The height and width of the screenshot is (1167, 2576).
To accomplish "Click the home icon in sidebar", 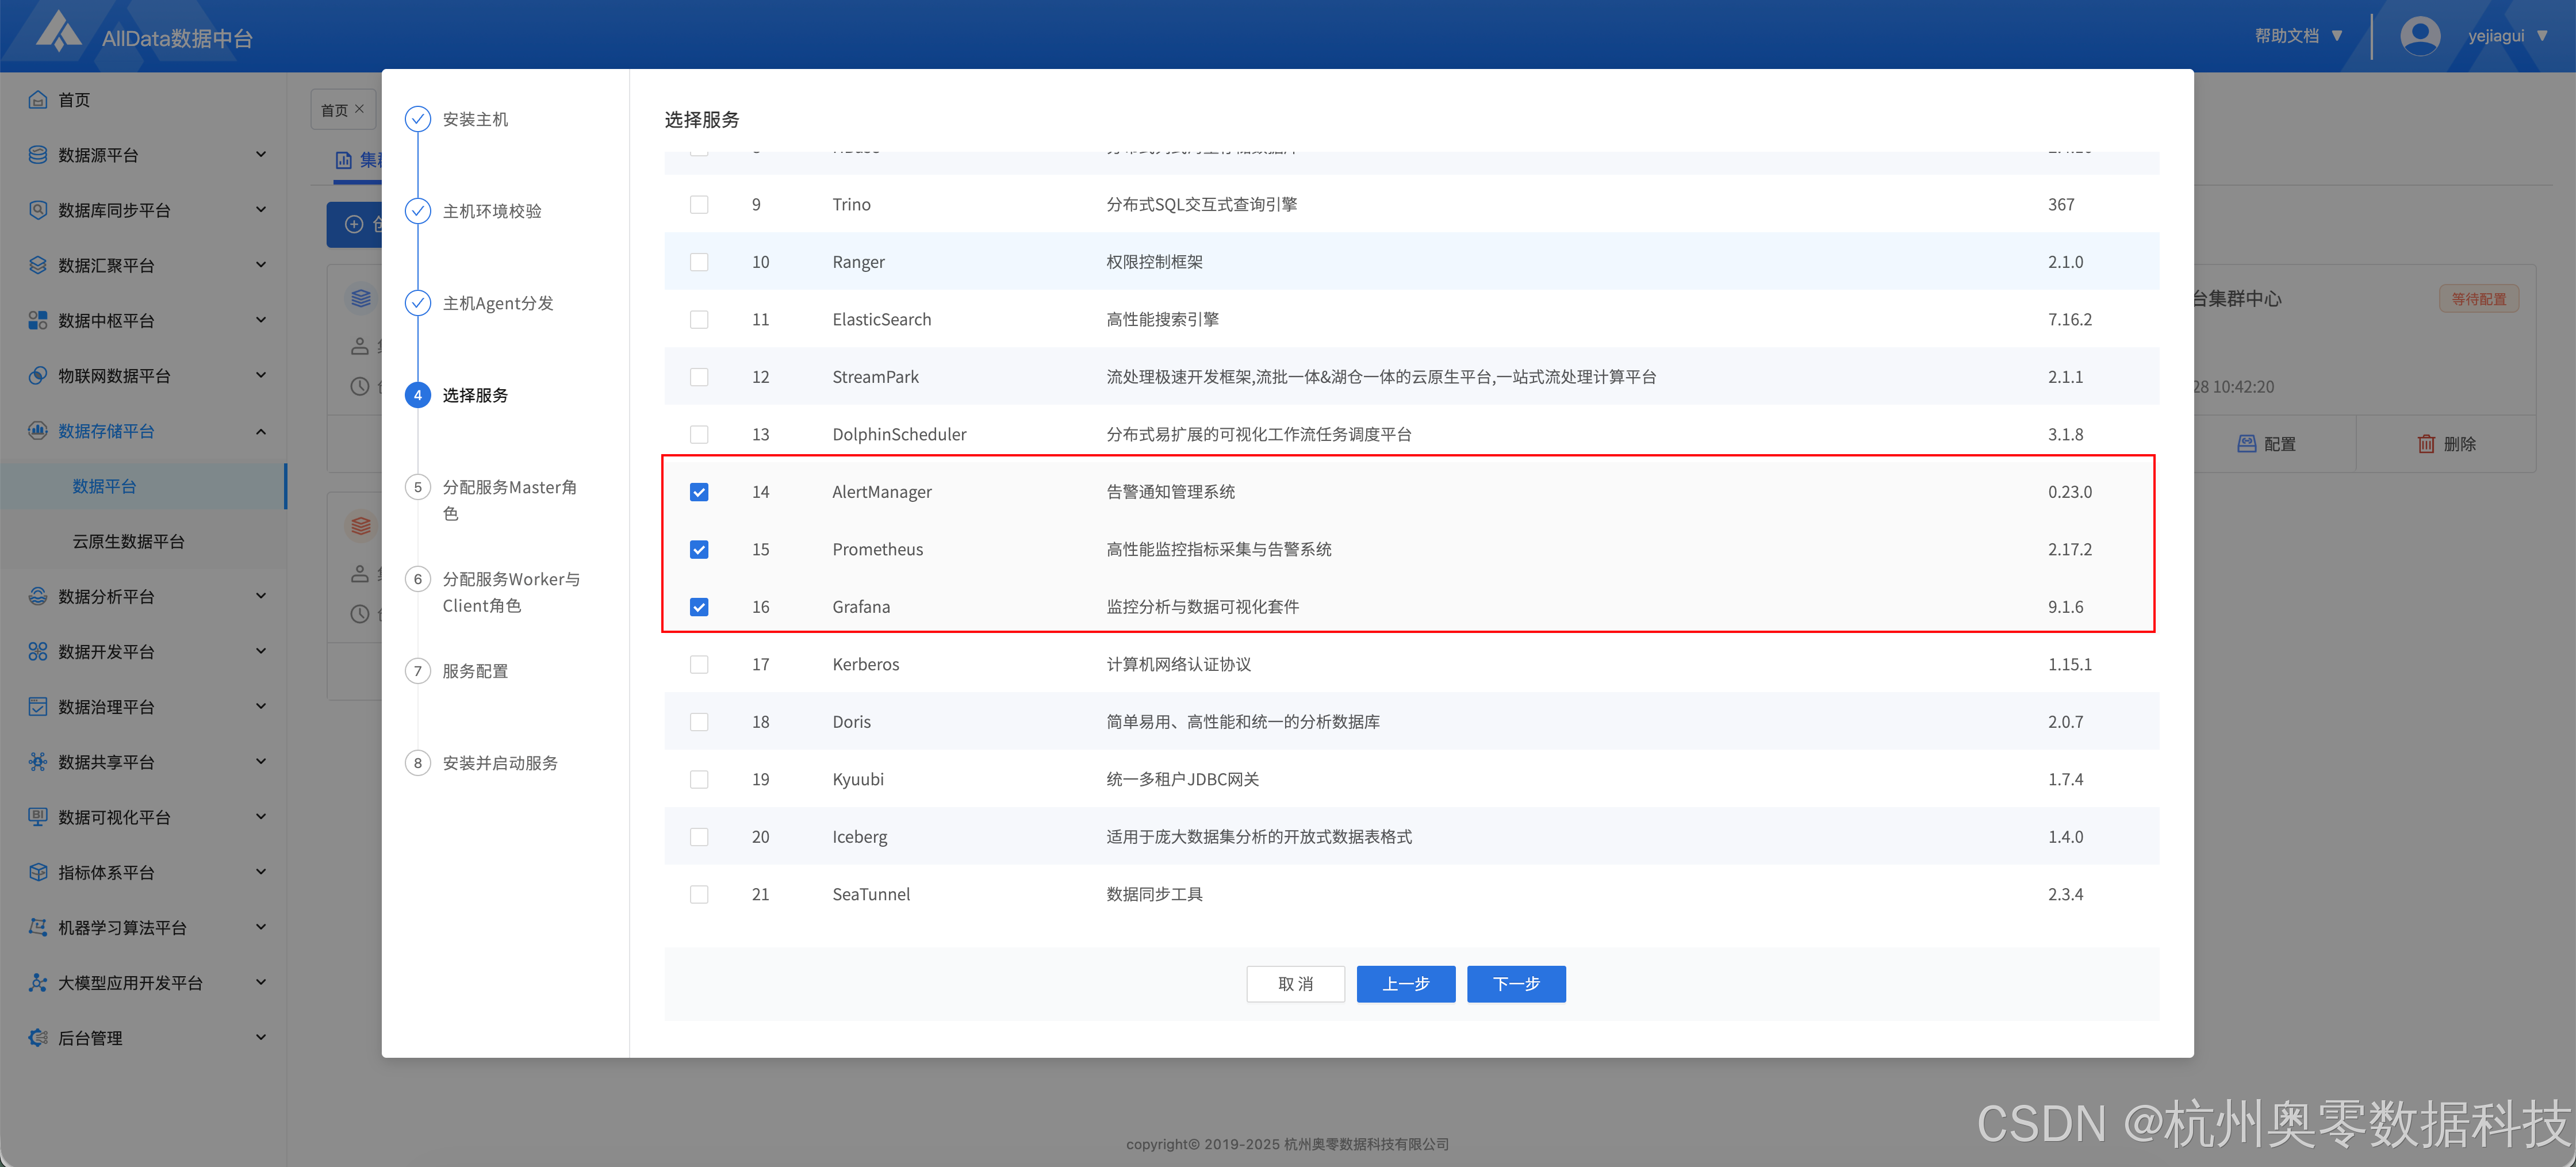I will (x=38, y=100).
